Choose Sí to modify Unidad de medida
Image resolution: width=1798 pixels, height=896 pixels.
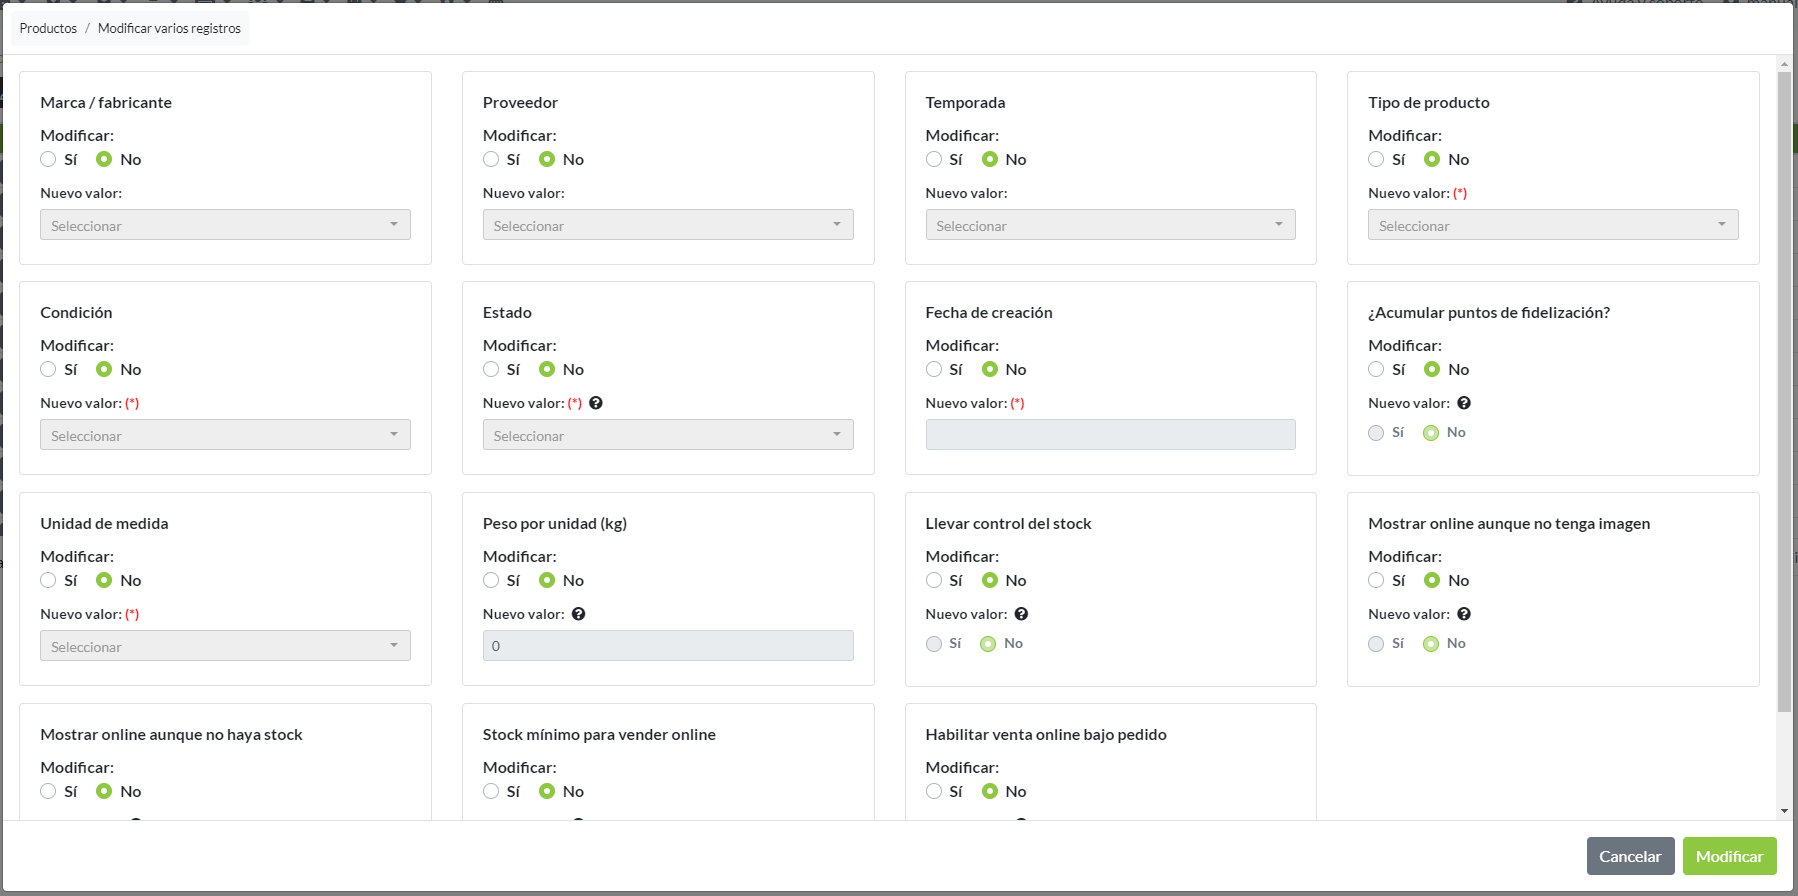tap(48, 580)
